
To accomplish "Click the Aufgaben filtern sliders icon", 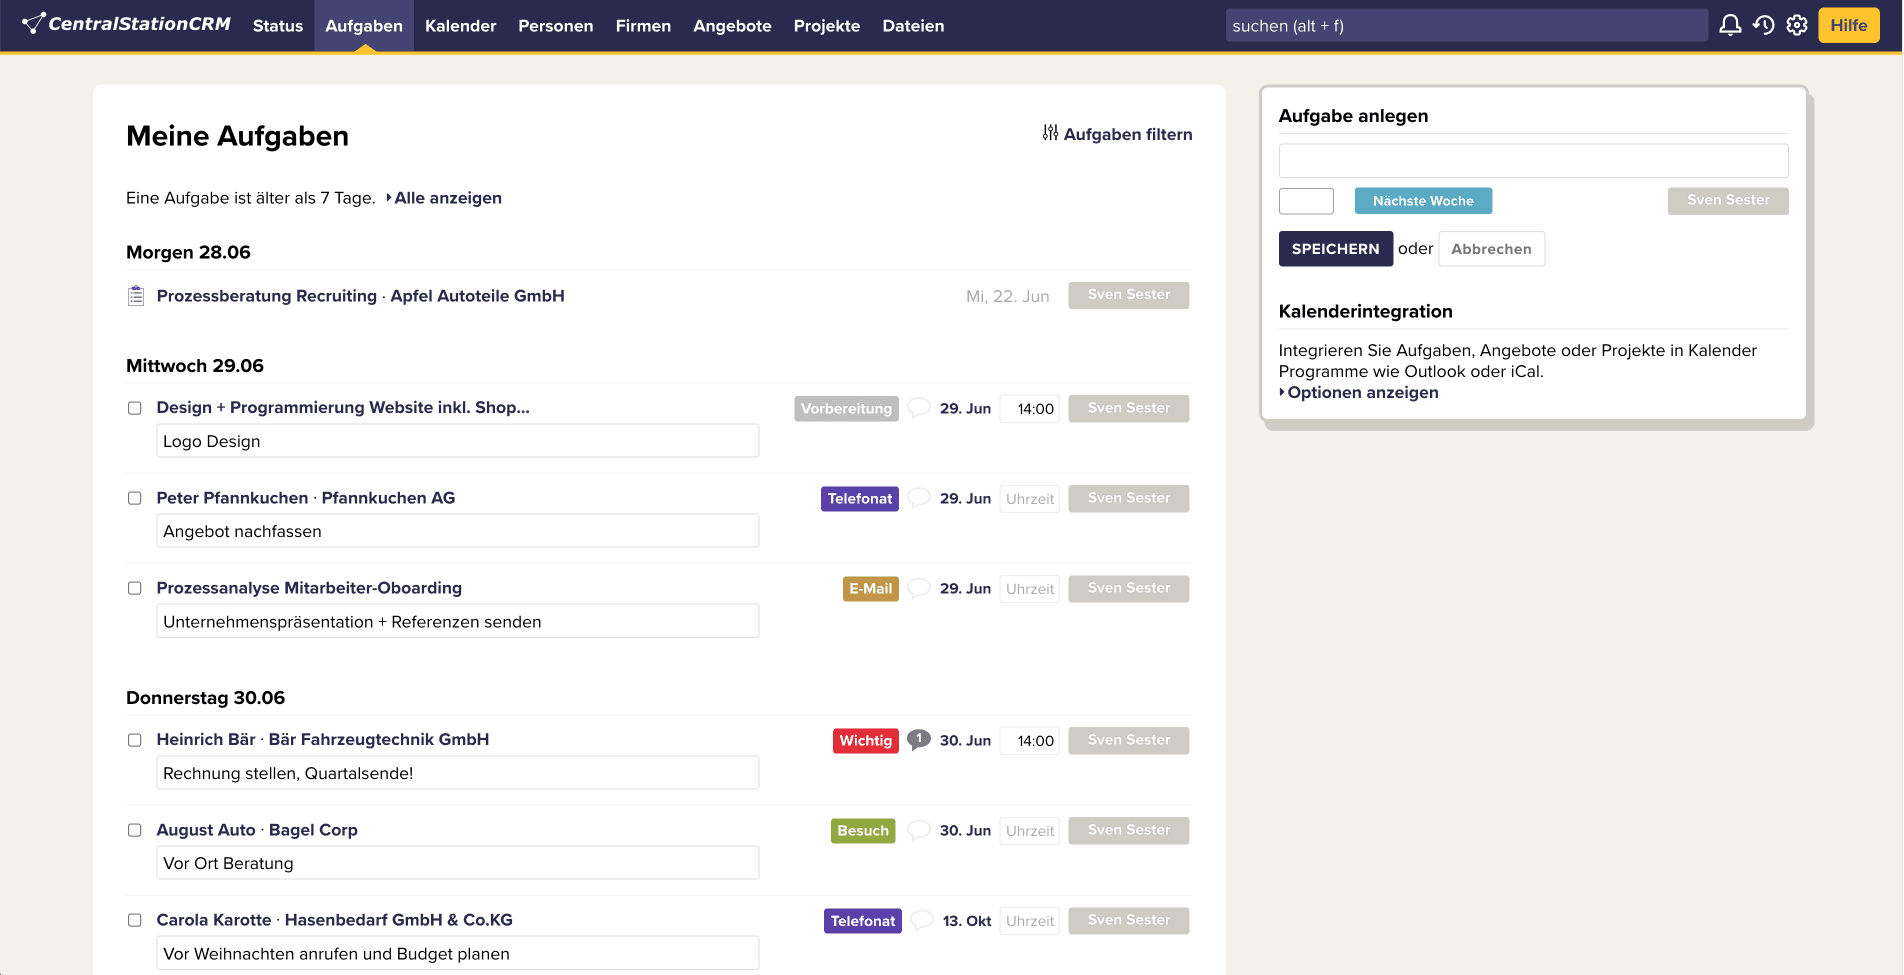I will point(1050,133).
